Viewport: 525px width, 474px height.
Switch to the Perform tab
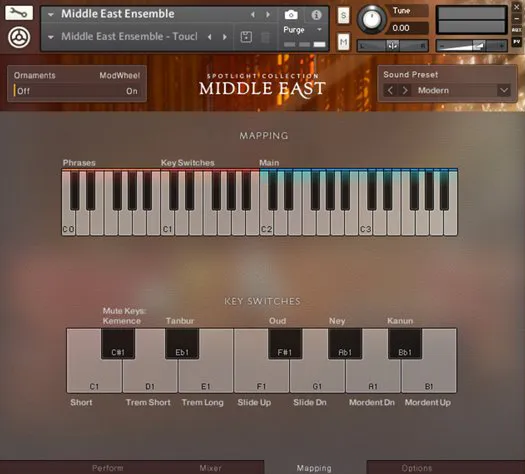coord(108,468)
